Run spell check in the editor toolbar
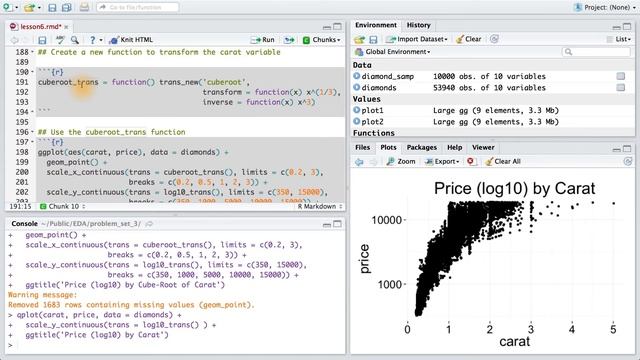 [60, 40]
